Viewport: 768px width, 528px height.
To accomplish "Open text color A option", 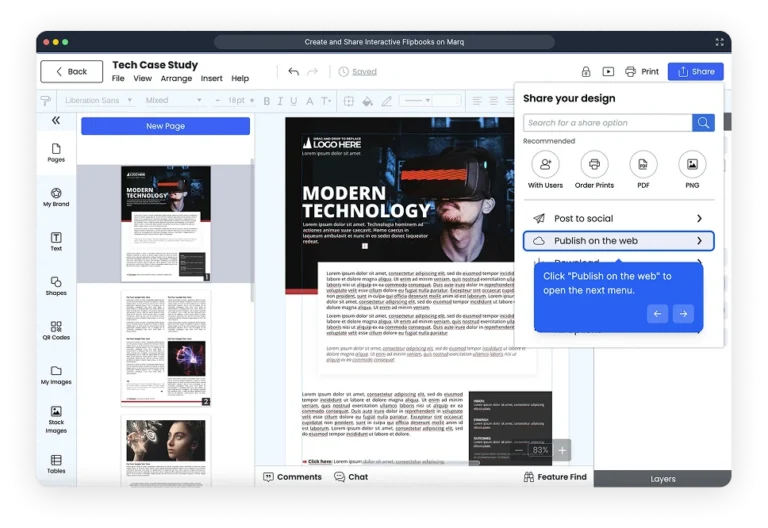I will tap(310, 101).
